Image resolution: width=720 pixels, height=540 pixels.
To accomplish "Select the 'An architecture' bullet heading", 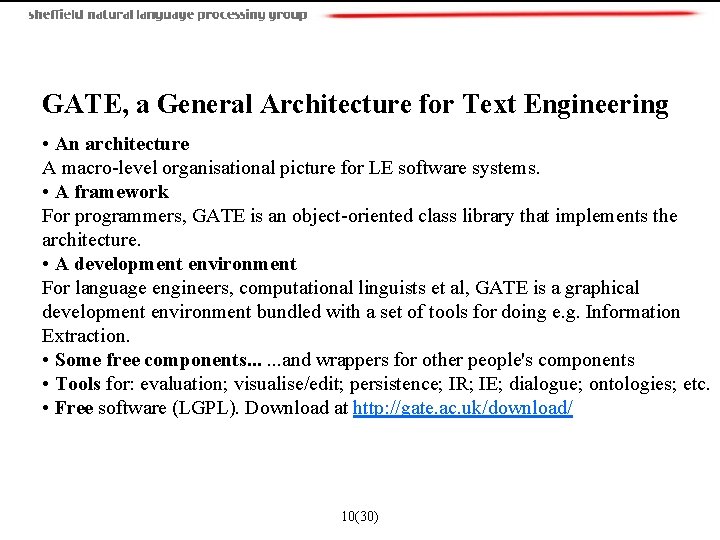I will (x=122, y=144).
